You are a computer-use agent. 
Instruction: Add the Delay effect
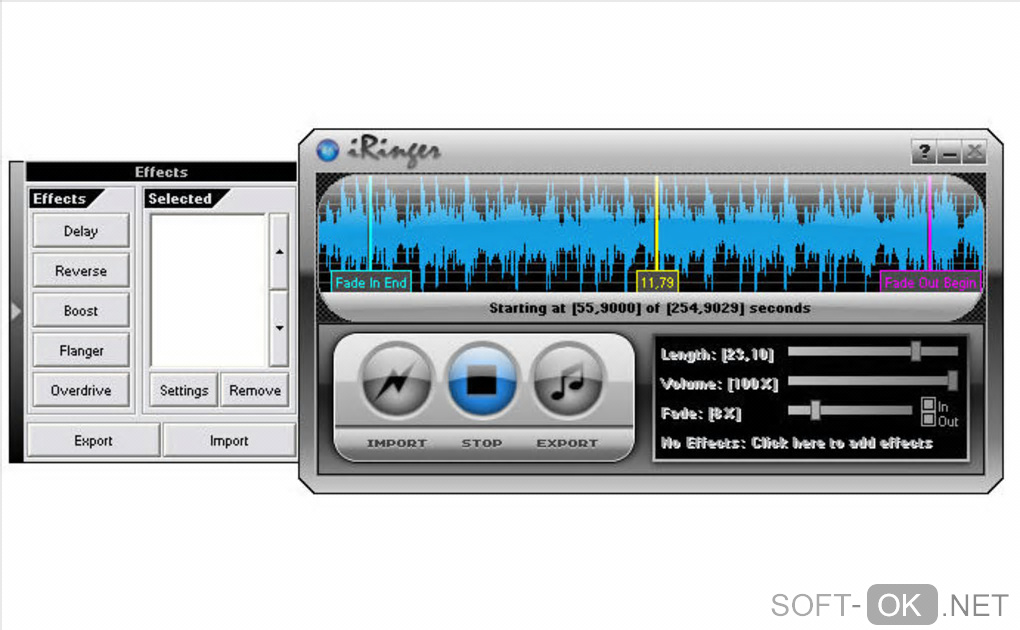[81, 231]
